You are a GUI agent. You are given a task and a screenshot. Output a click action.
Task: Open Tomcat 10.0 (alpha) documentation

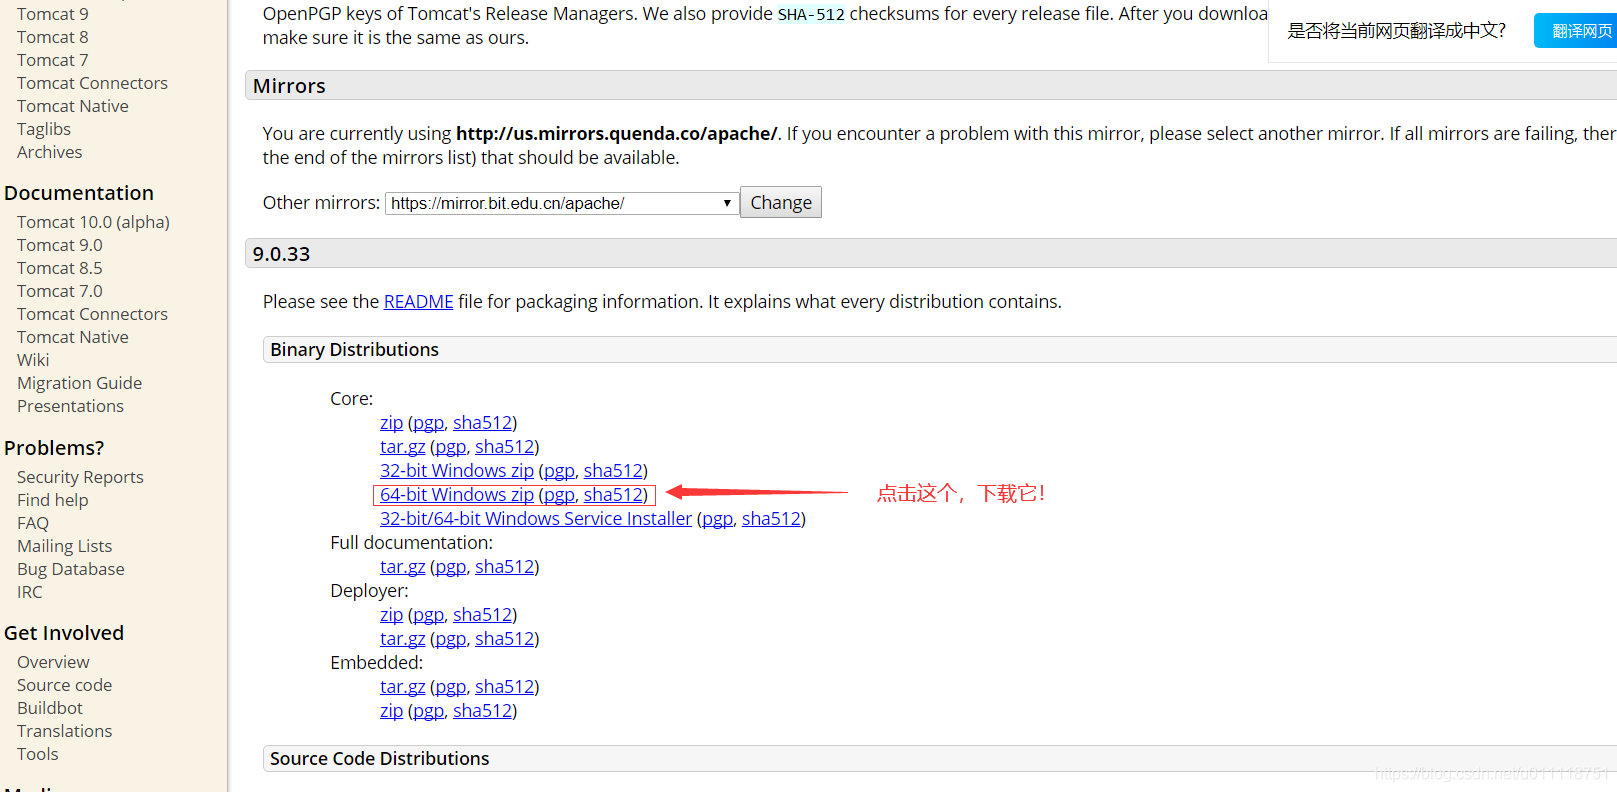click(x=93, y=222)
